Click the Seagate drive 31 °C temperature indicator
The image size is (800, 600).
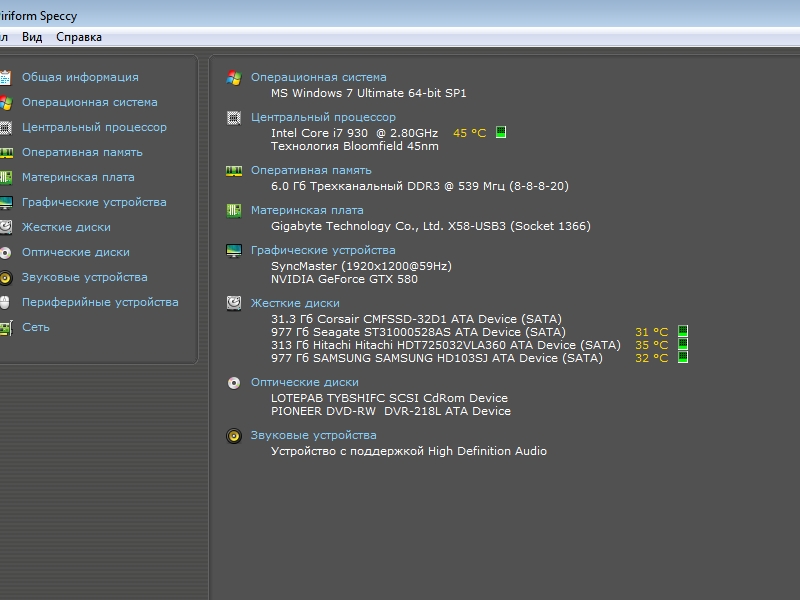point(683,331)
